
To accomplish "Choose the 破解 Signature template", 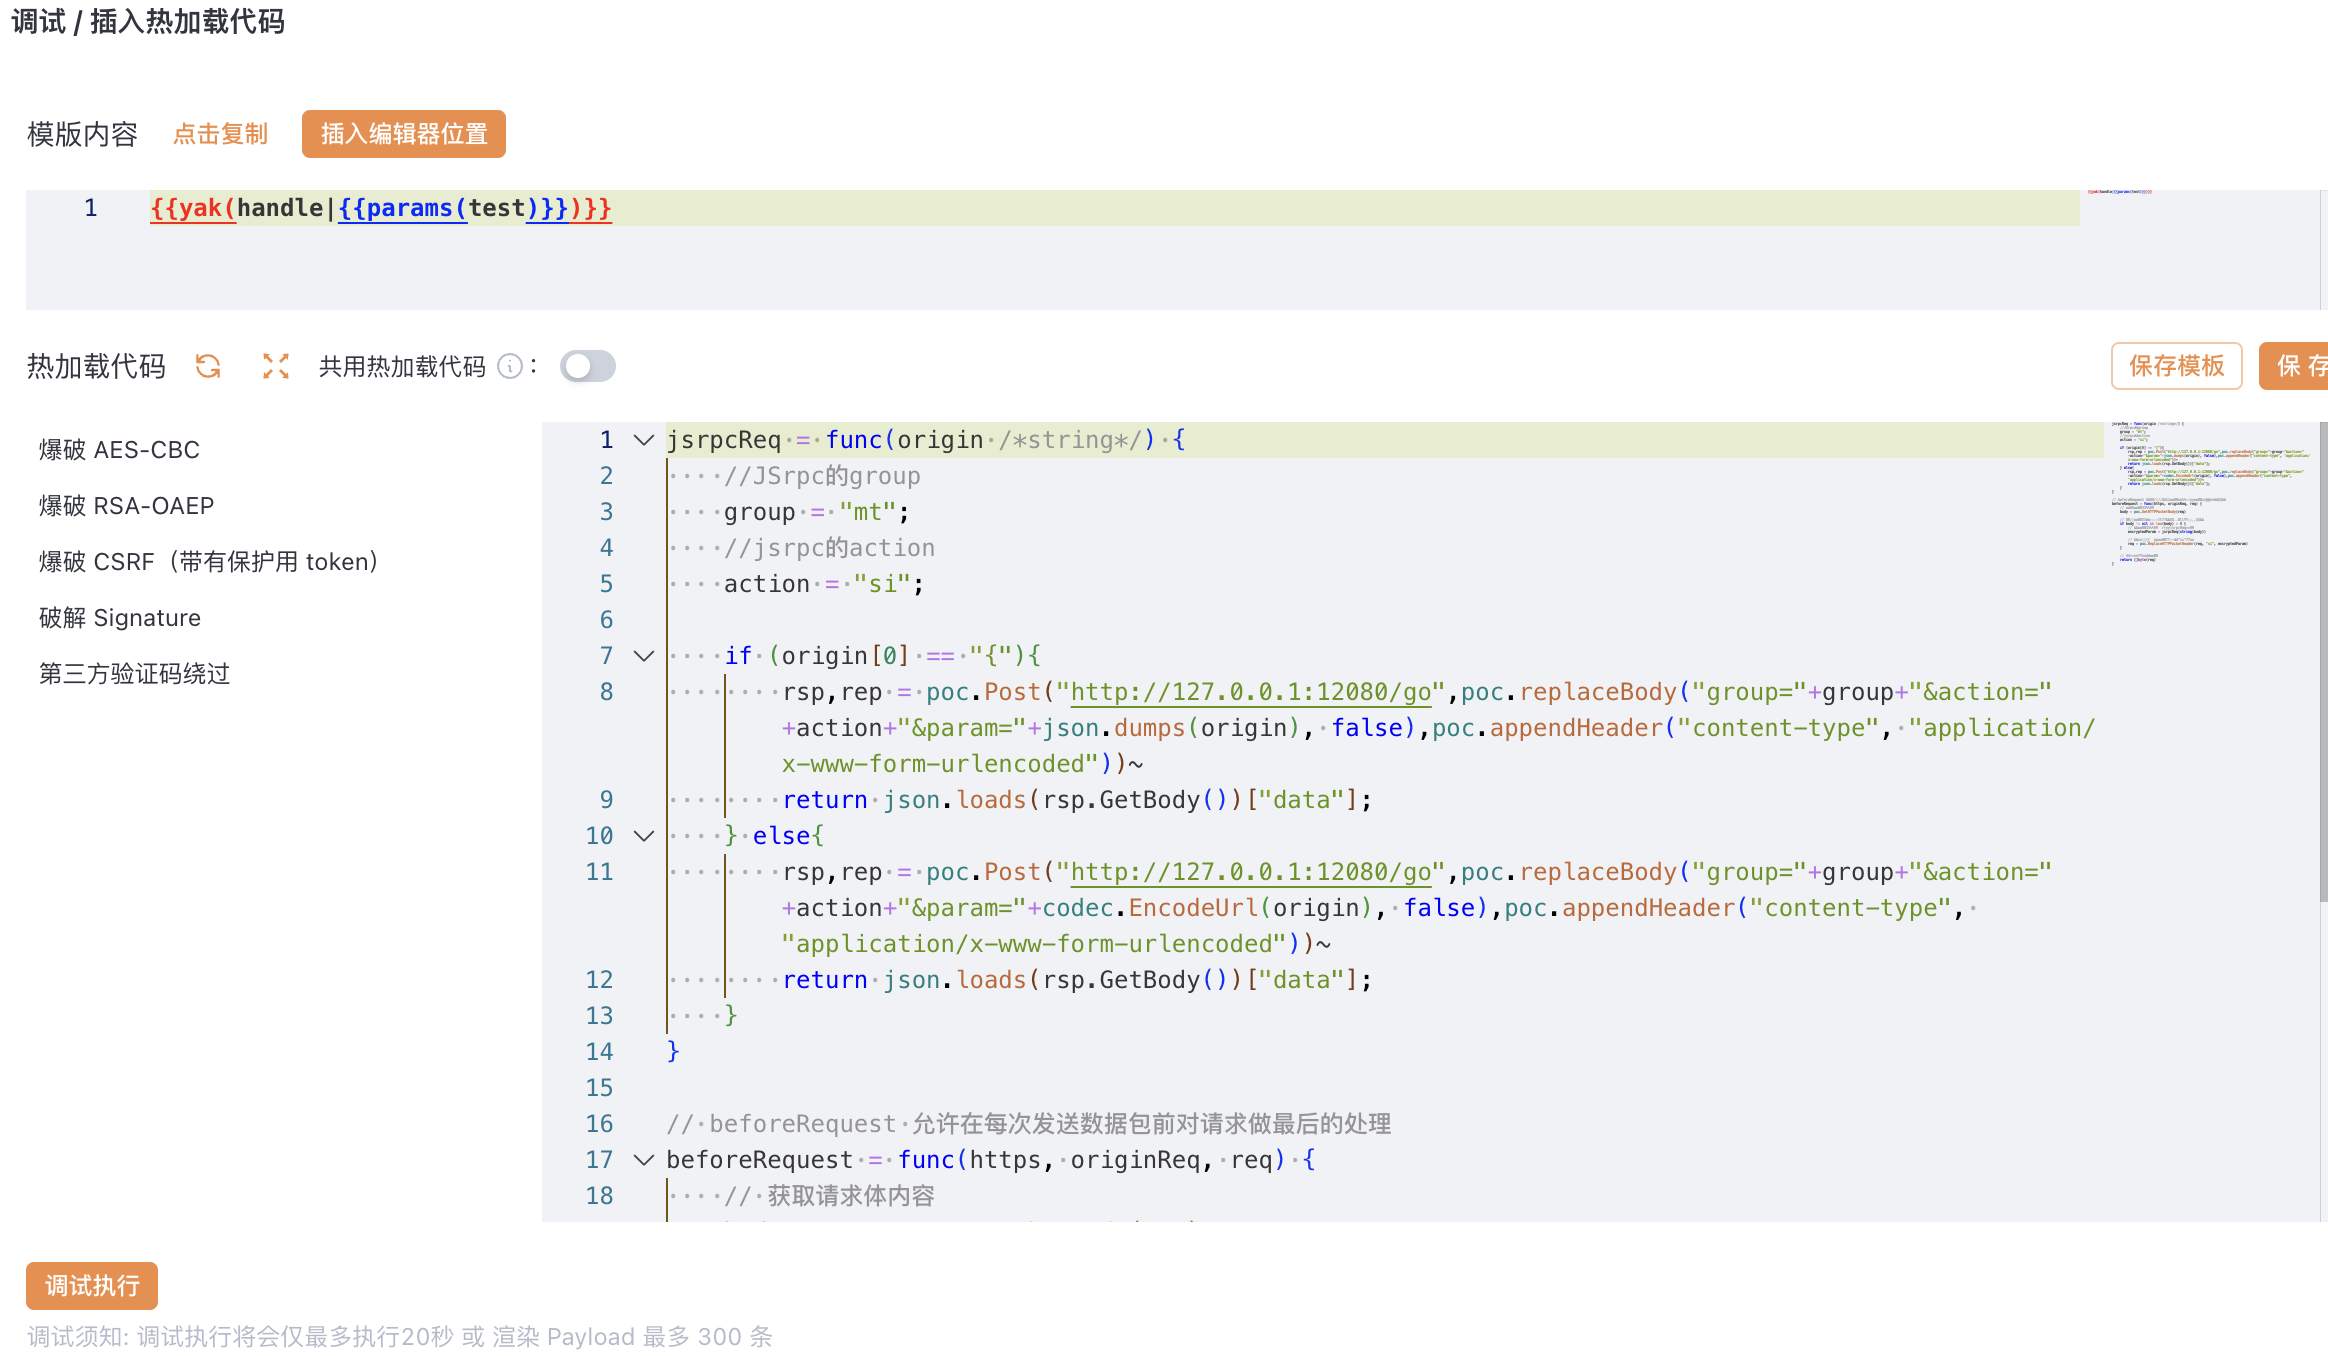I will 120,618.
